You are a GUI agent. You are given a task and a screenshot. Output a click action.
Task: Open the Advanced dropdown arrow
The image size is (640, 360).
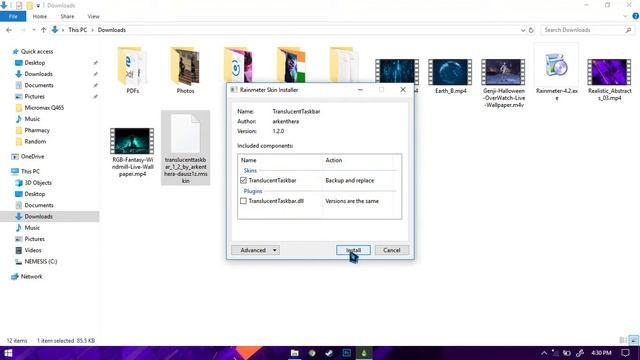pyautogui.click(x=275, y=250)
